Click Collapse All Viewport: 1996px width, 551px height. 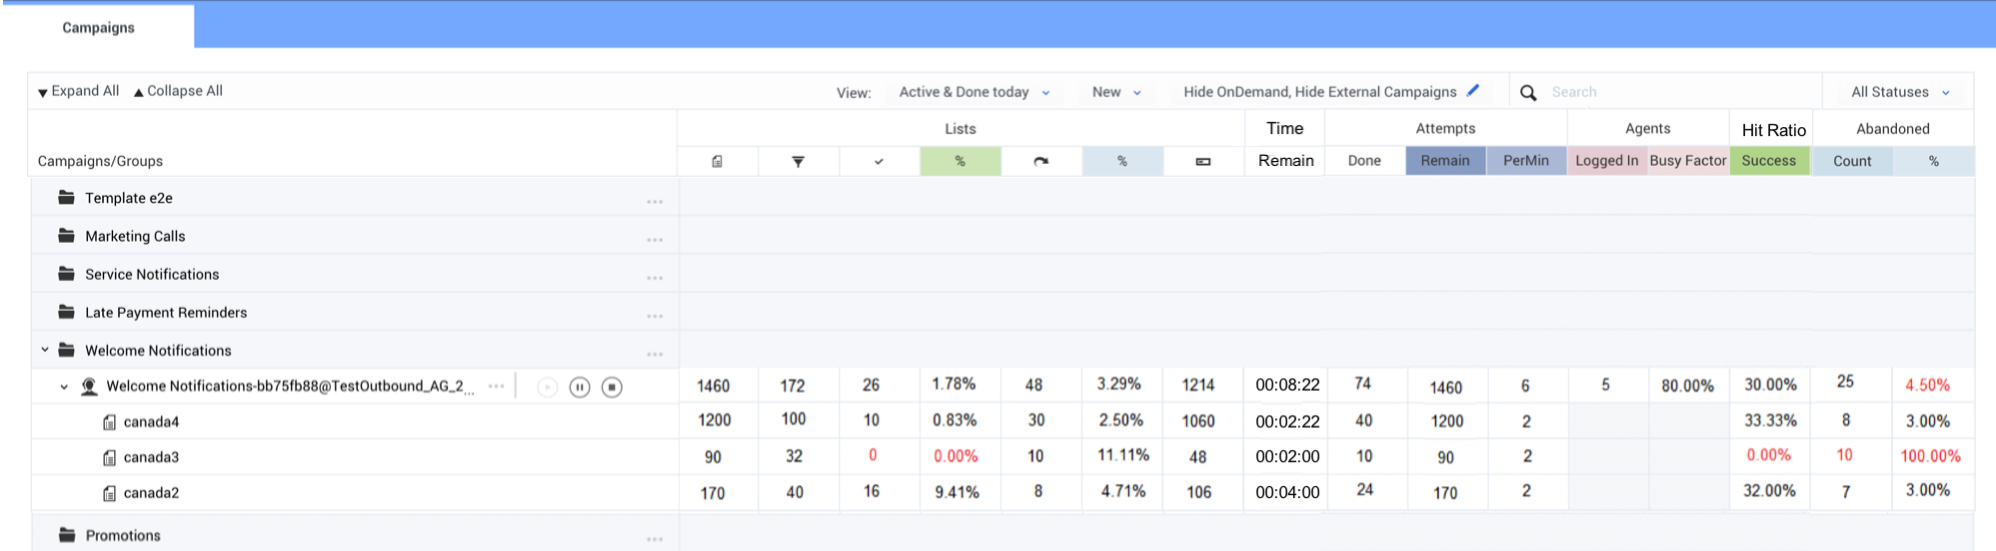point(178,91)
